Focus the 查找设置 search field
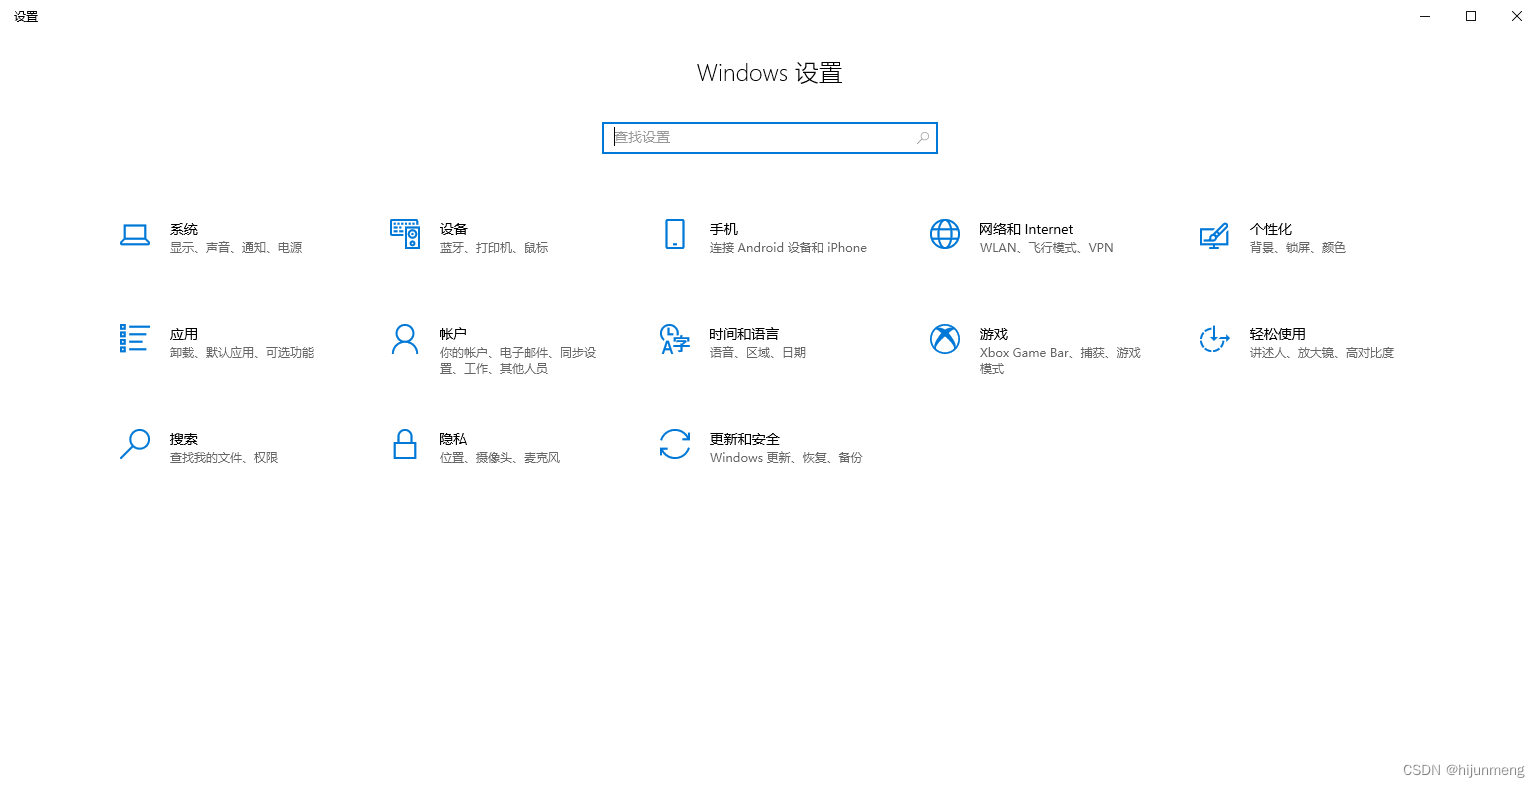This screenshot has width=1540, height=787. coord(770,138)
